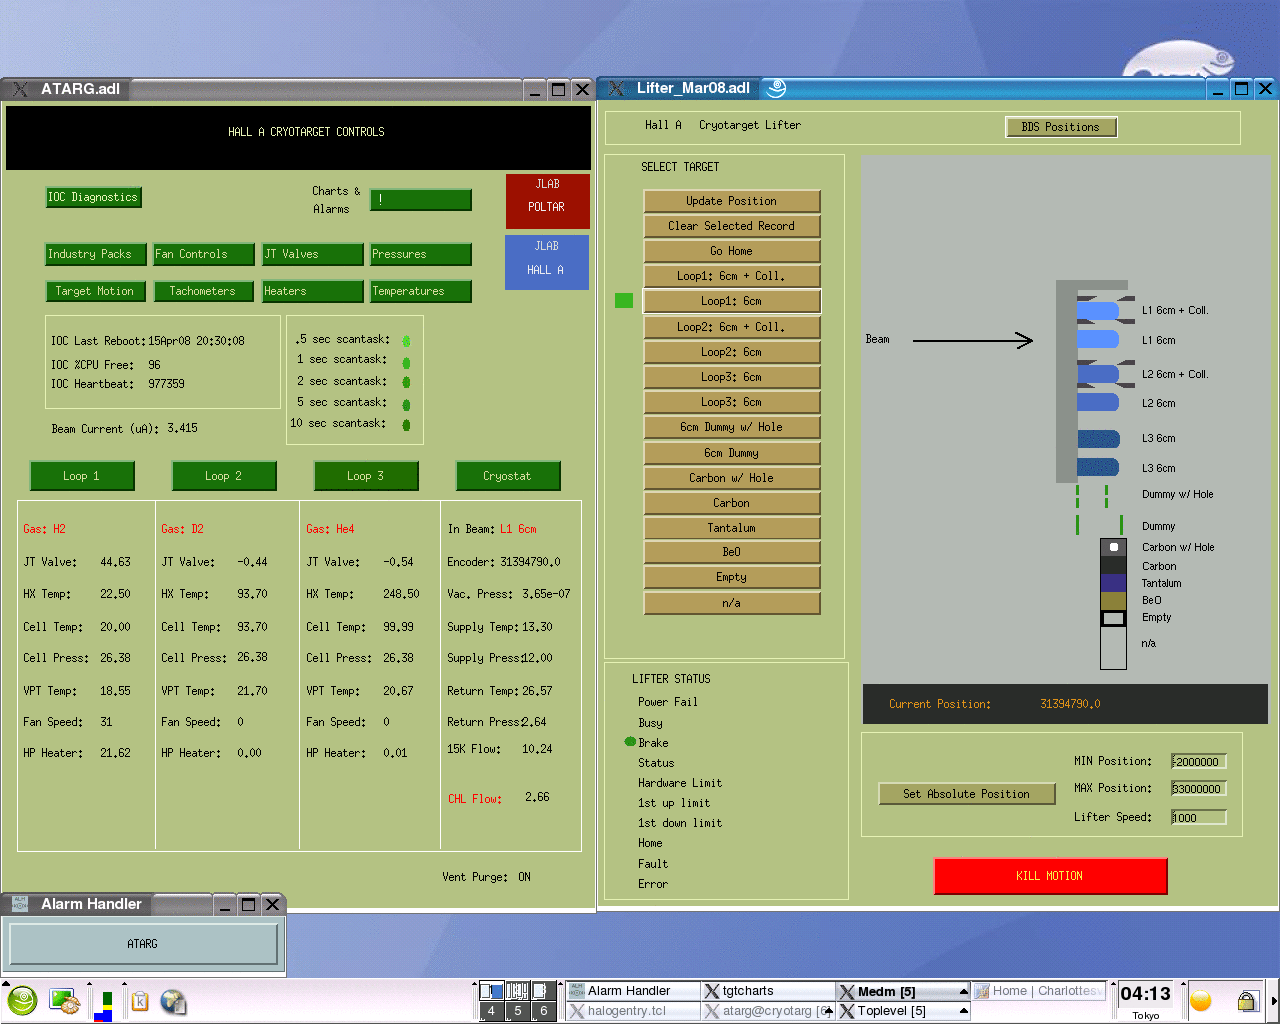Click the MAX Position input field
The height and width of the screenshot is (1024, 1280).
point(1199,789)
